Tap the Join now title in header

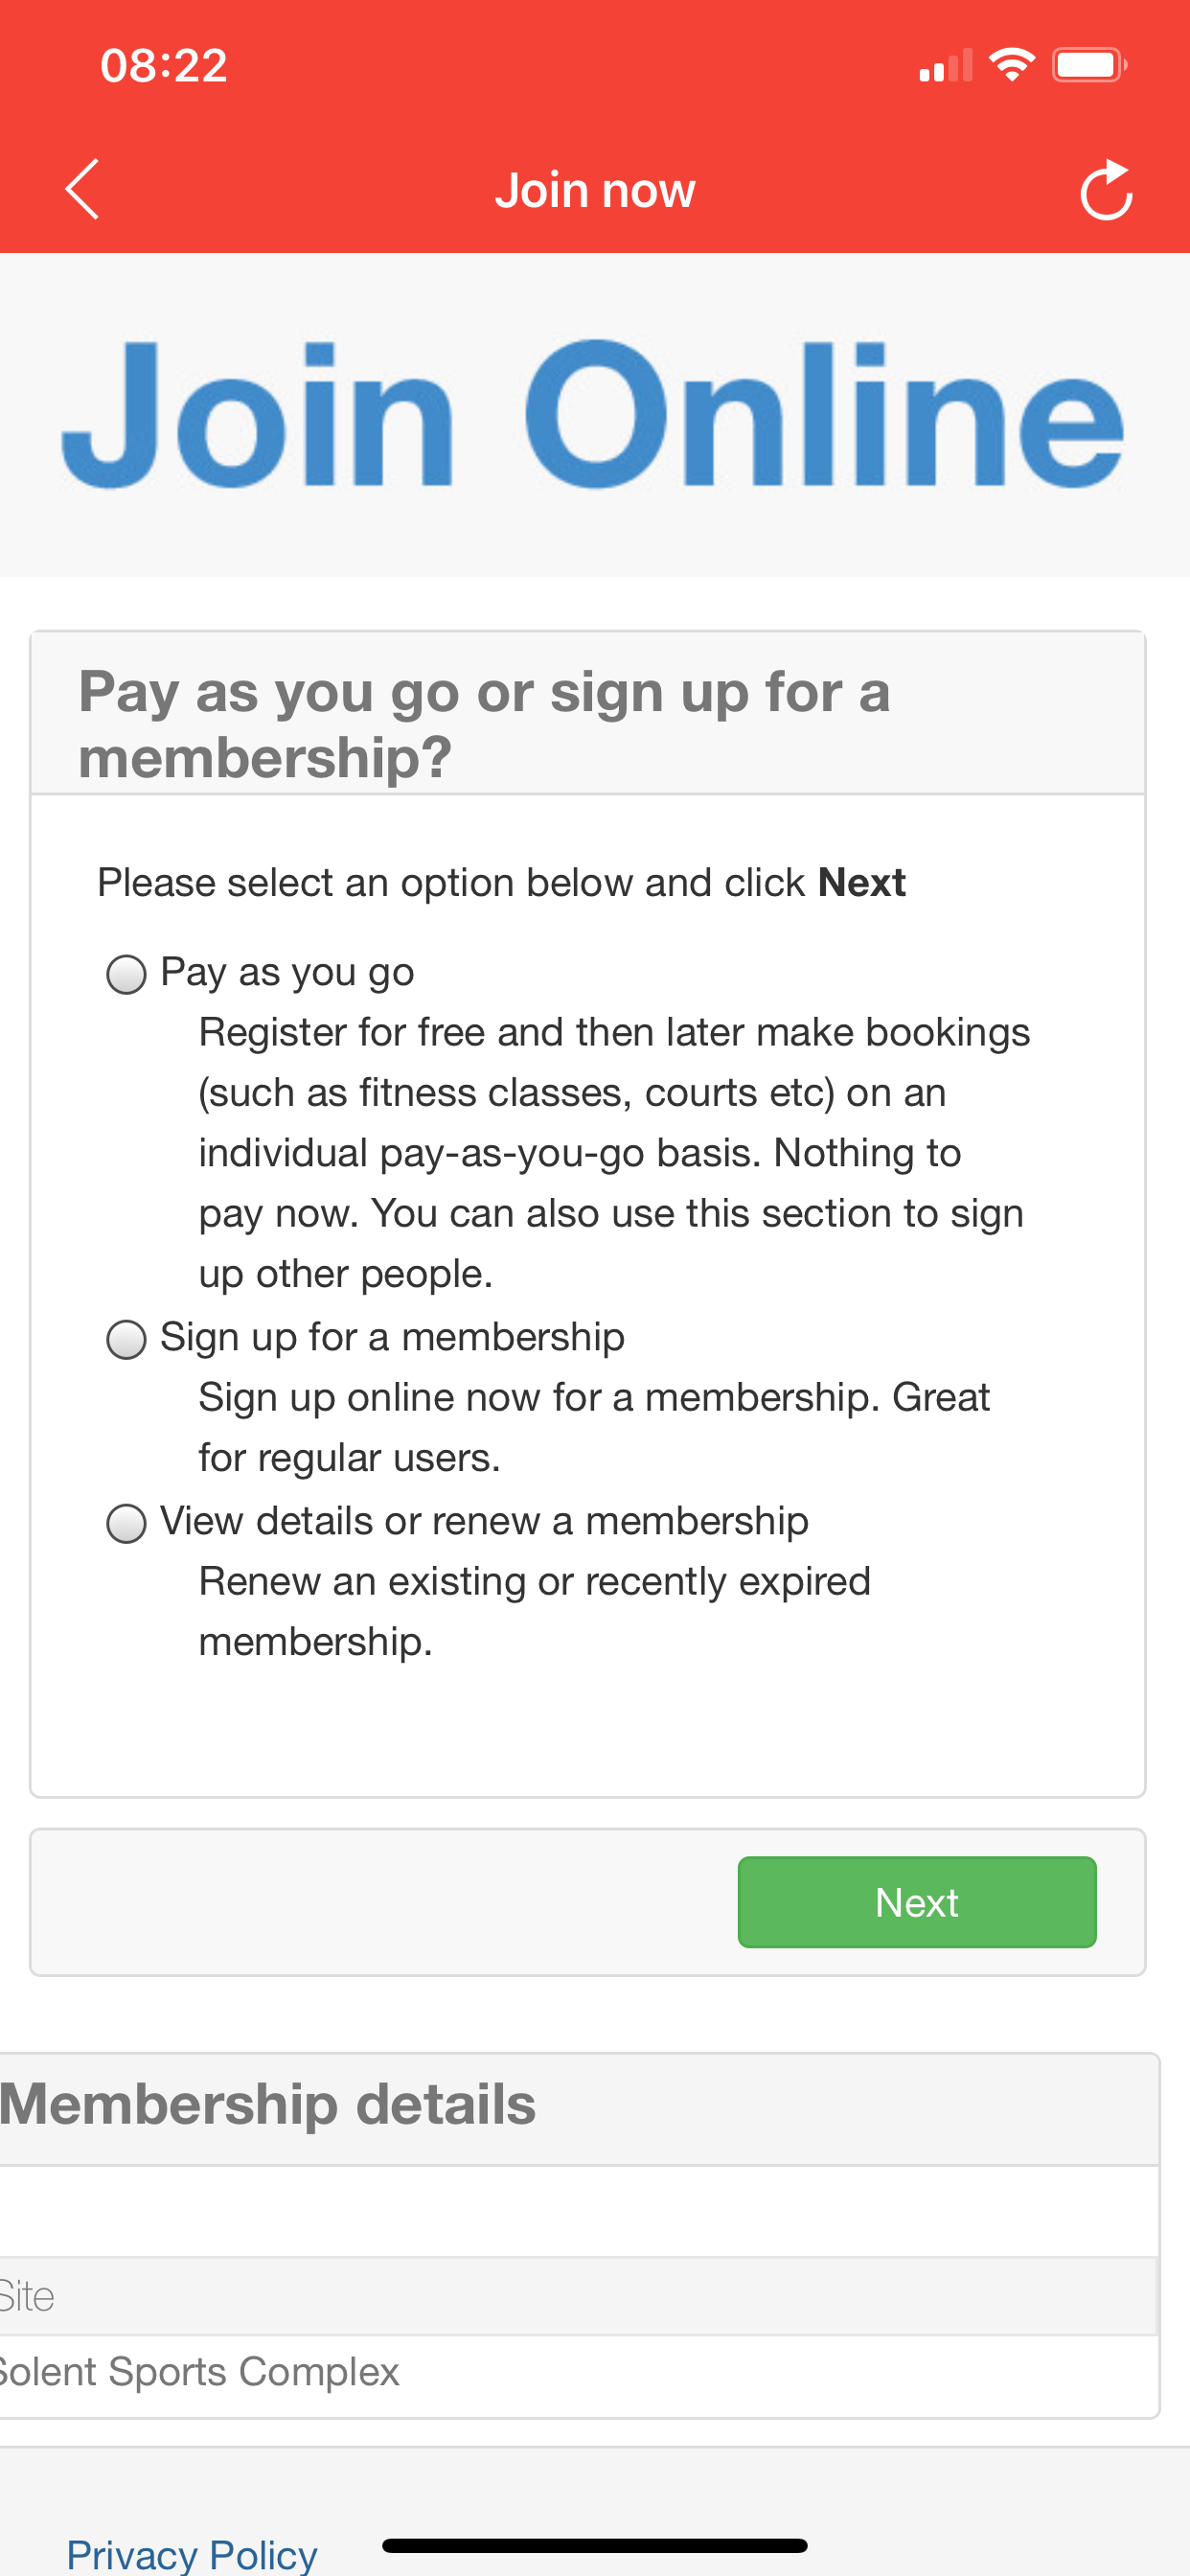[x=595, y=190]
